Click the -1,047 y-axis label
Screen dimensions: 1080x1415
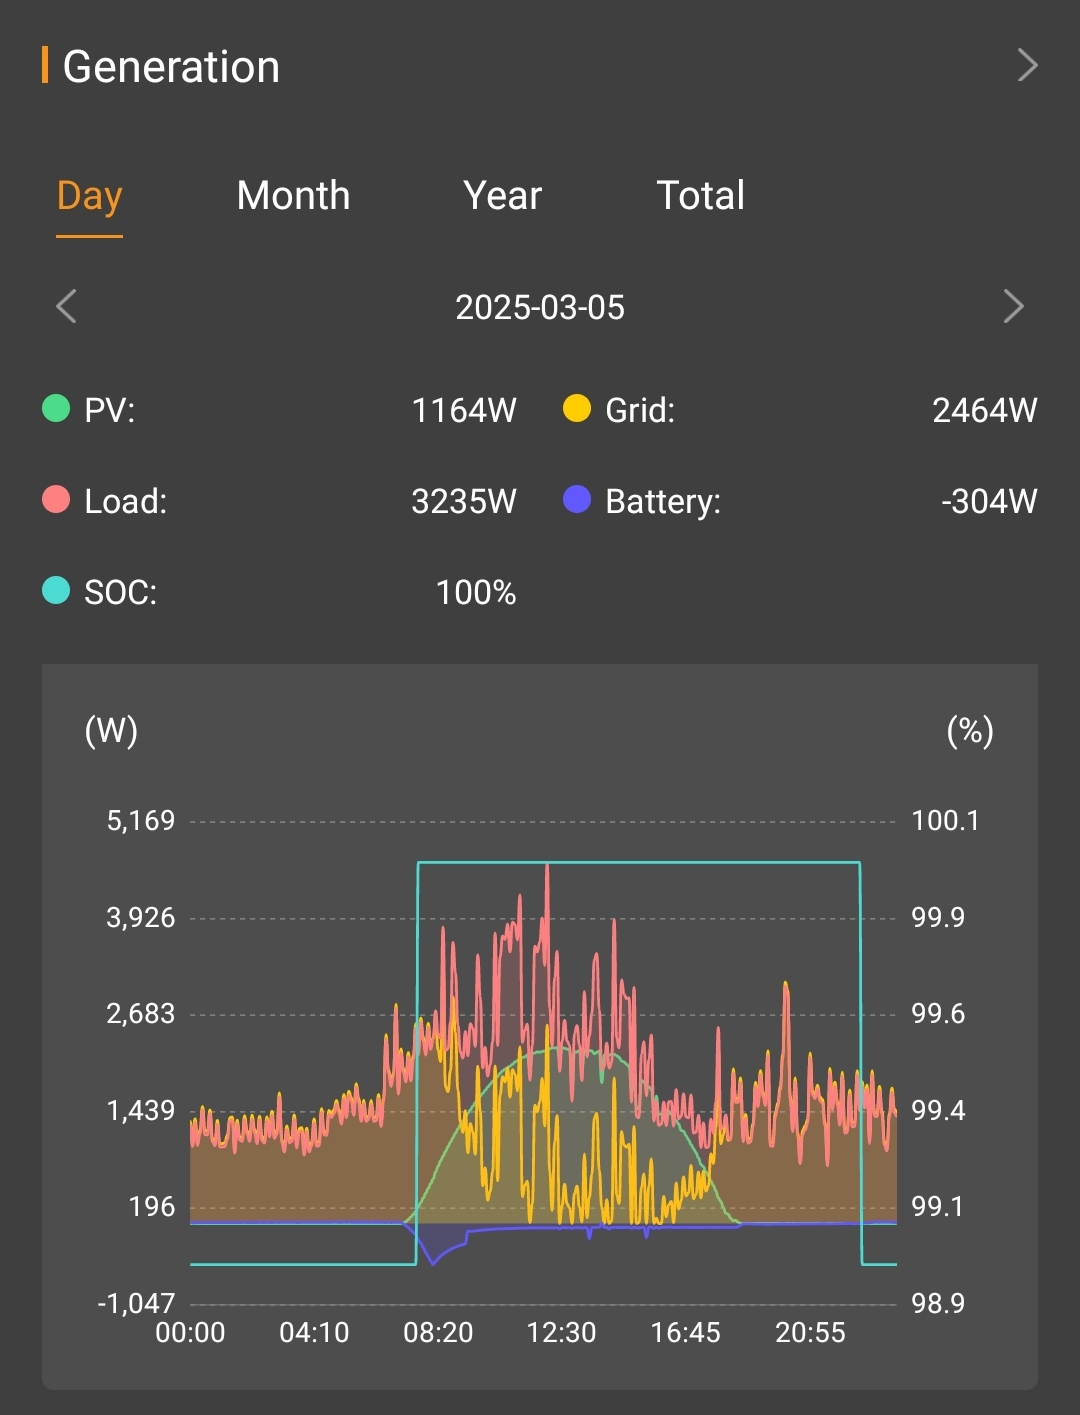[x=136, y=1303]
